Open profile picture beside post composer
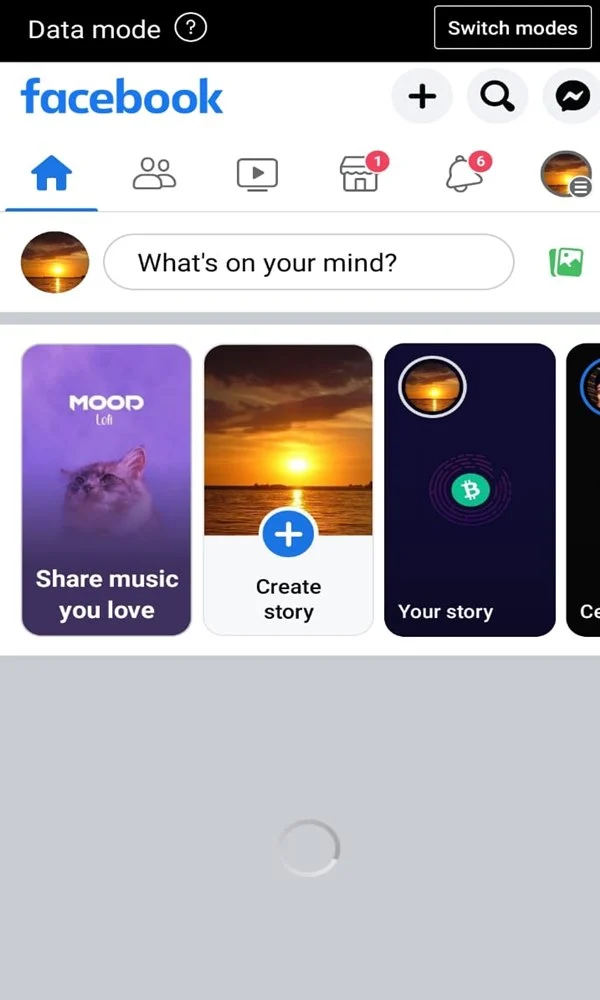 point(55,262)
